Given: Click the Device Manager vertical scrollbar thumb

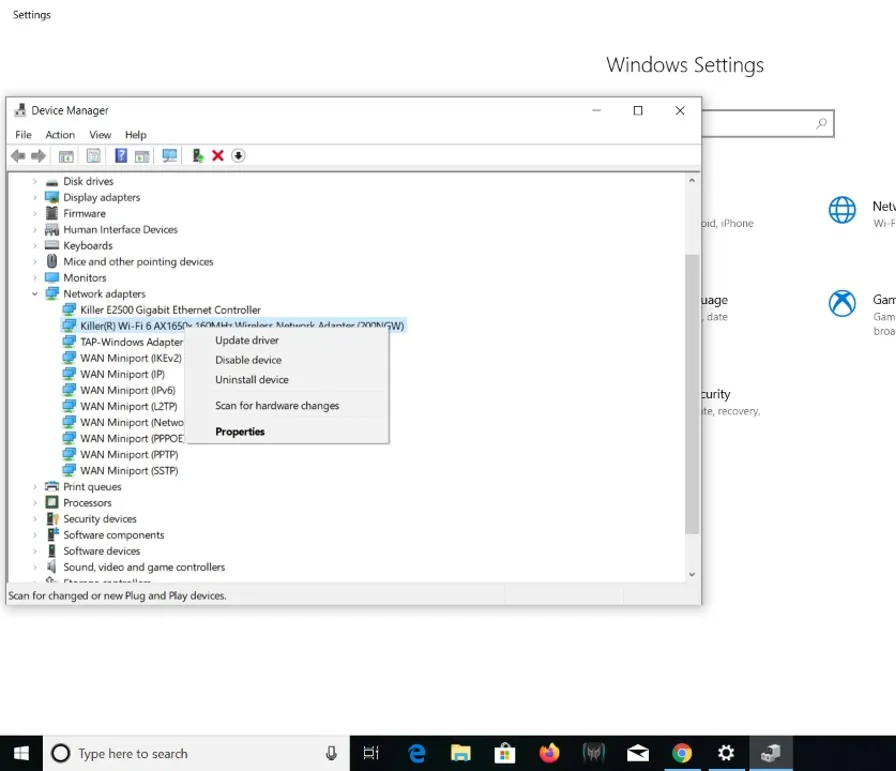Looking at the screenshot, I should click(691, 394).
